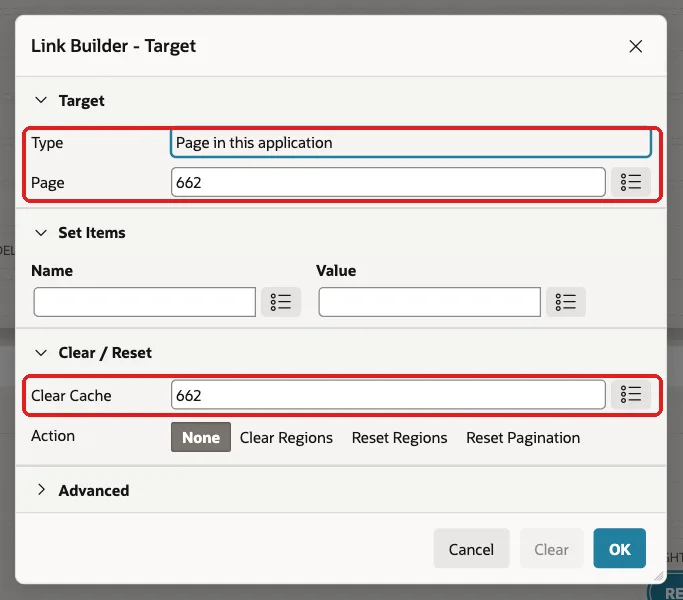Click into the Set Items Name input

(145, 302)
